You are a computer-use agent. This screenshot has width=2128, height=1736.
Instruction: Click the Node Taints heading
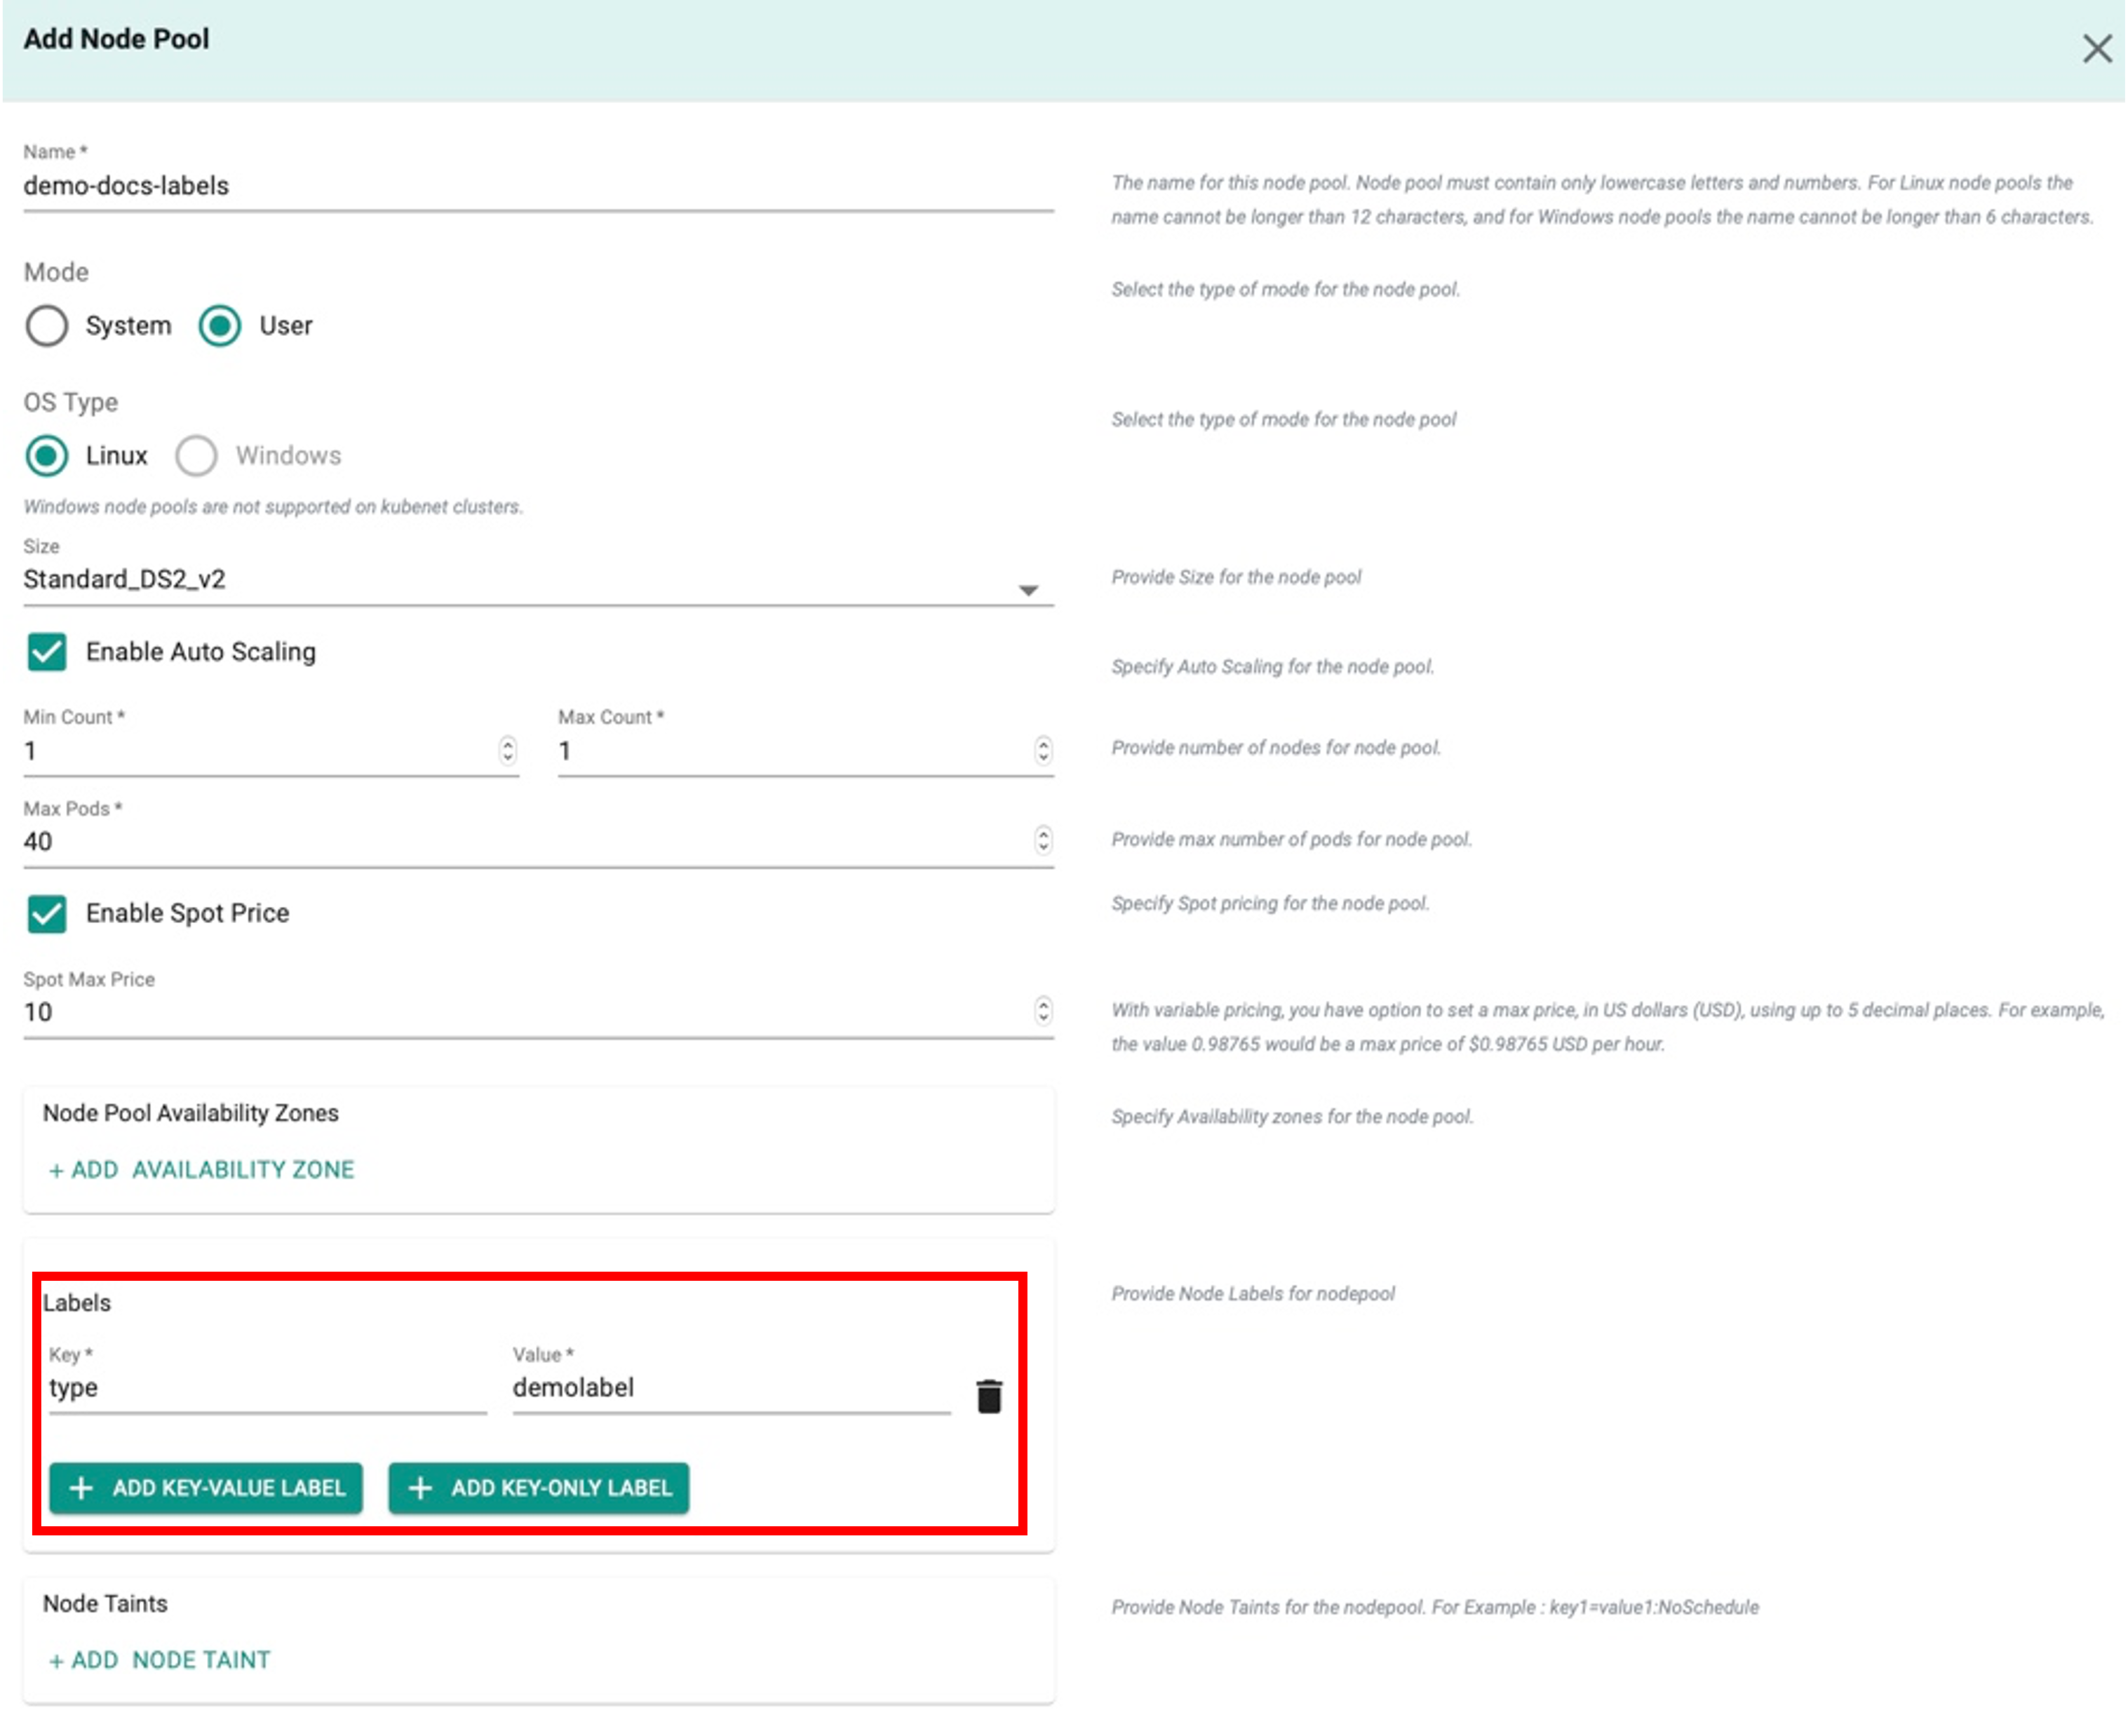coord(105,1604)
